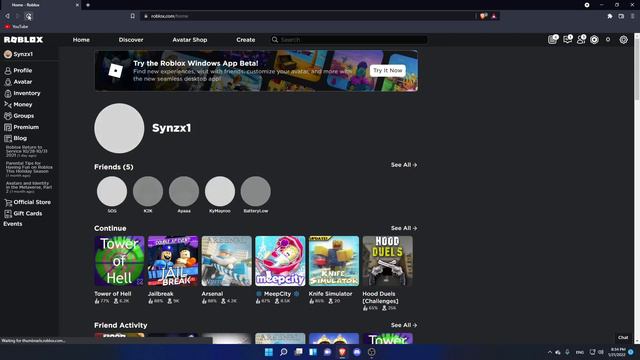Viewport: 640px width, 360px height.
Task: Show hidden system tray icons
Action: click(549, 352)
